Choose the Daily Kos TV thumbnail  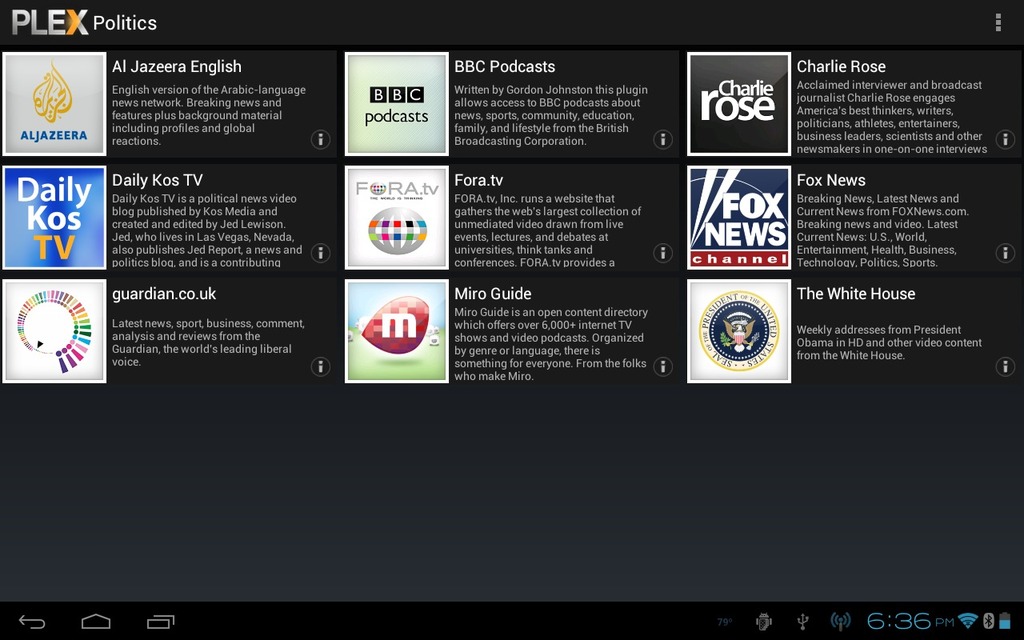pos(54,217)
